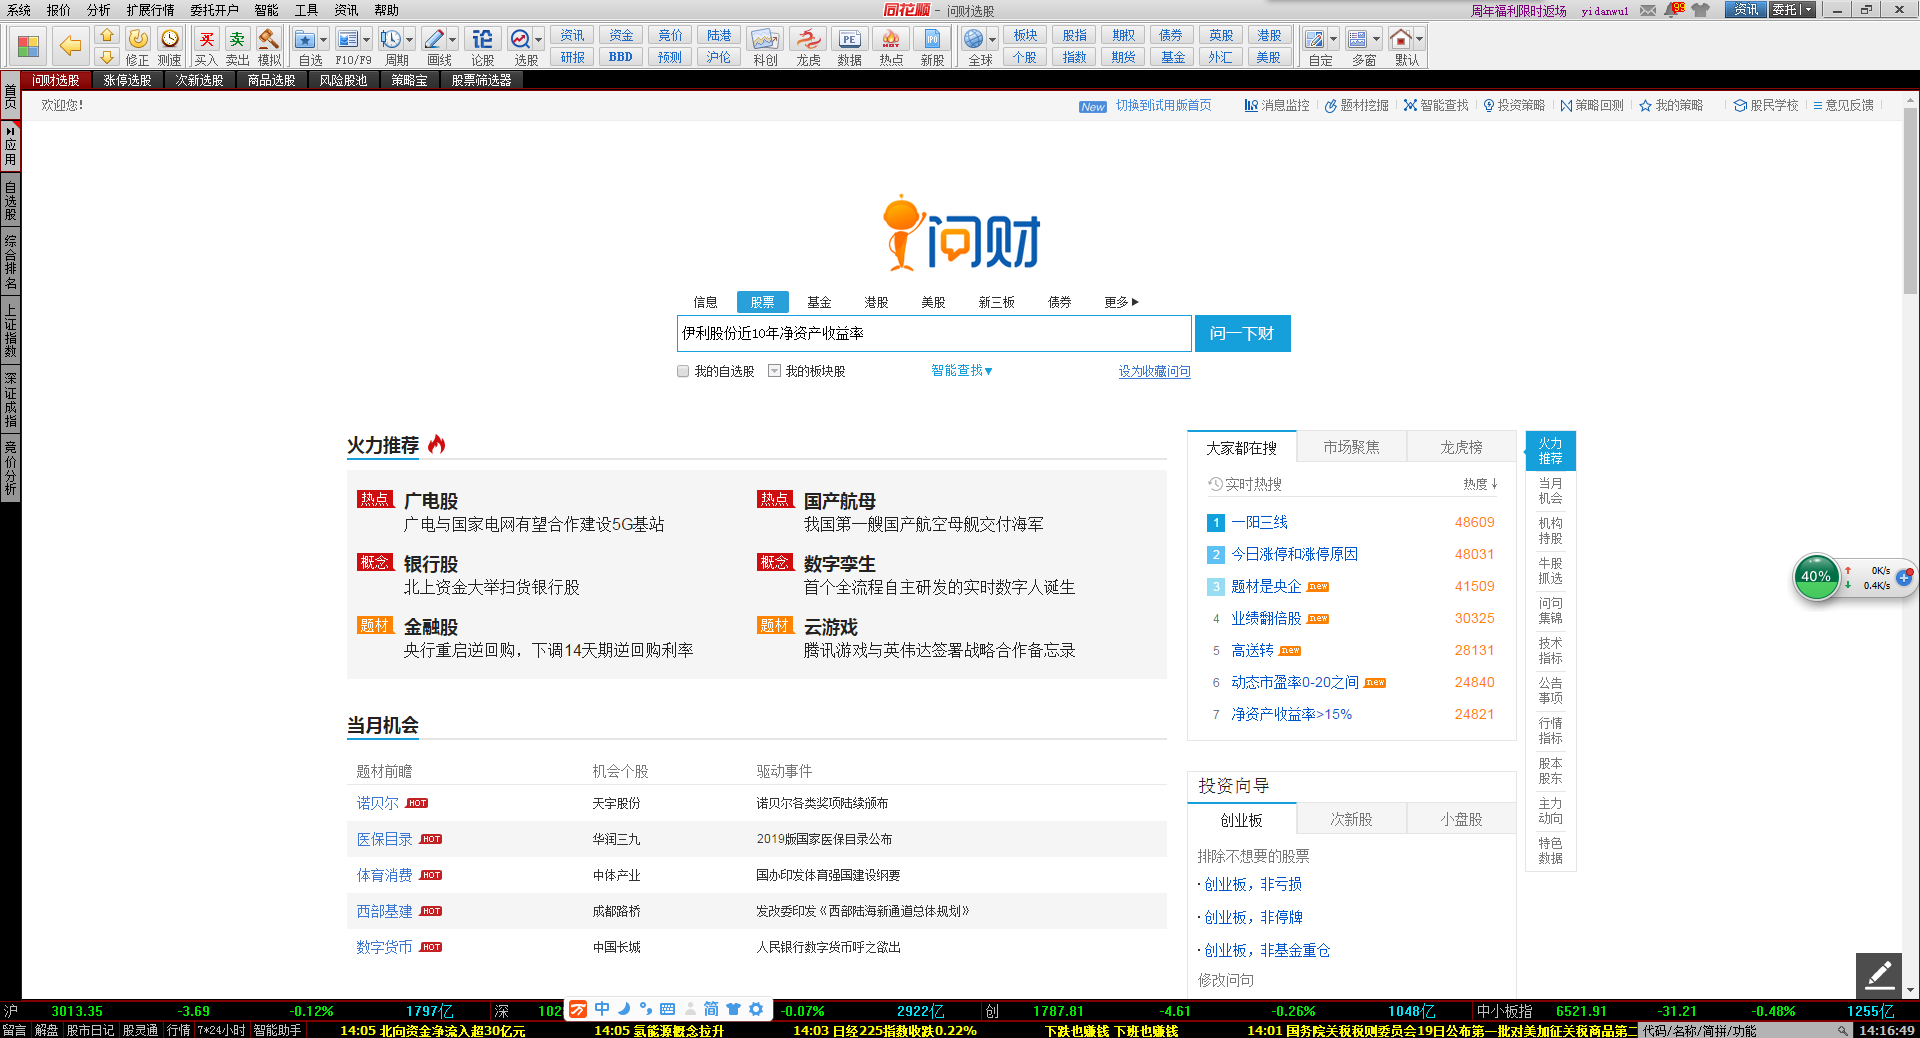Click the notification bell icon

click(1673, 10)
